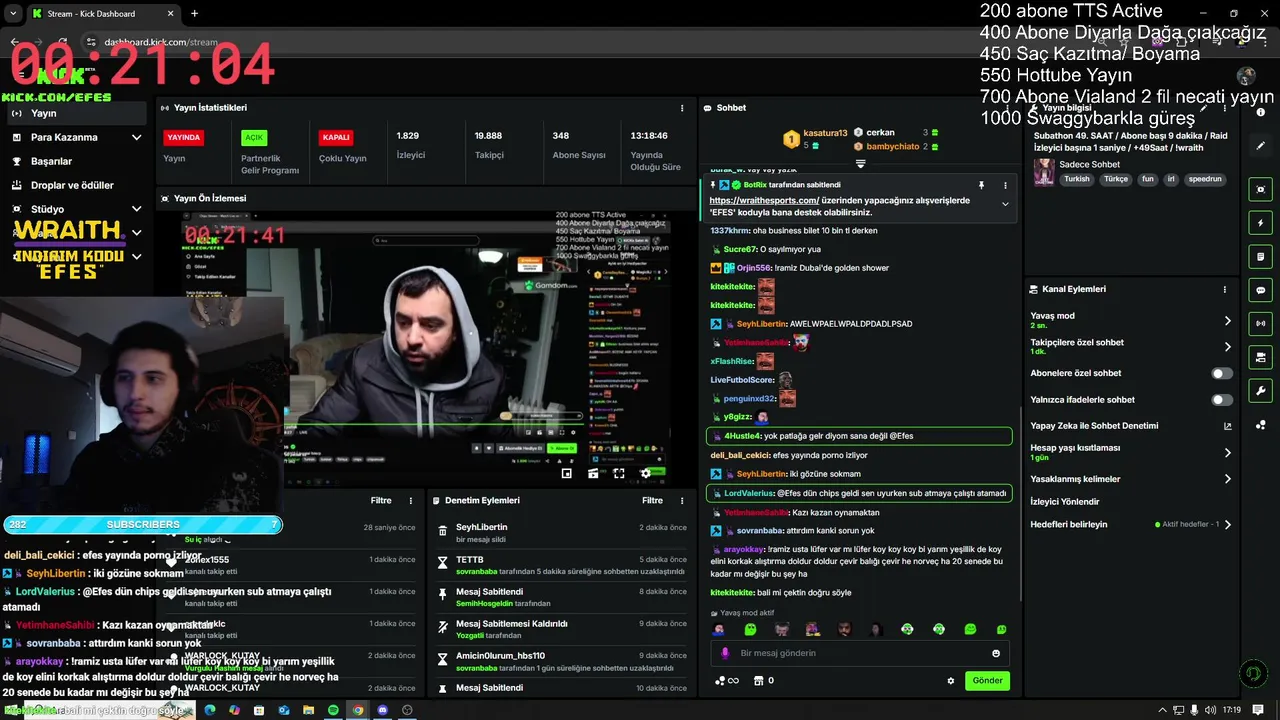The width and height of the screenshot is (1280, 720).
Task: Select Yayın in left navigation
Action: pyautogui.click(x=75, y=113)
